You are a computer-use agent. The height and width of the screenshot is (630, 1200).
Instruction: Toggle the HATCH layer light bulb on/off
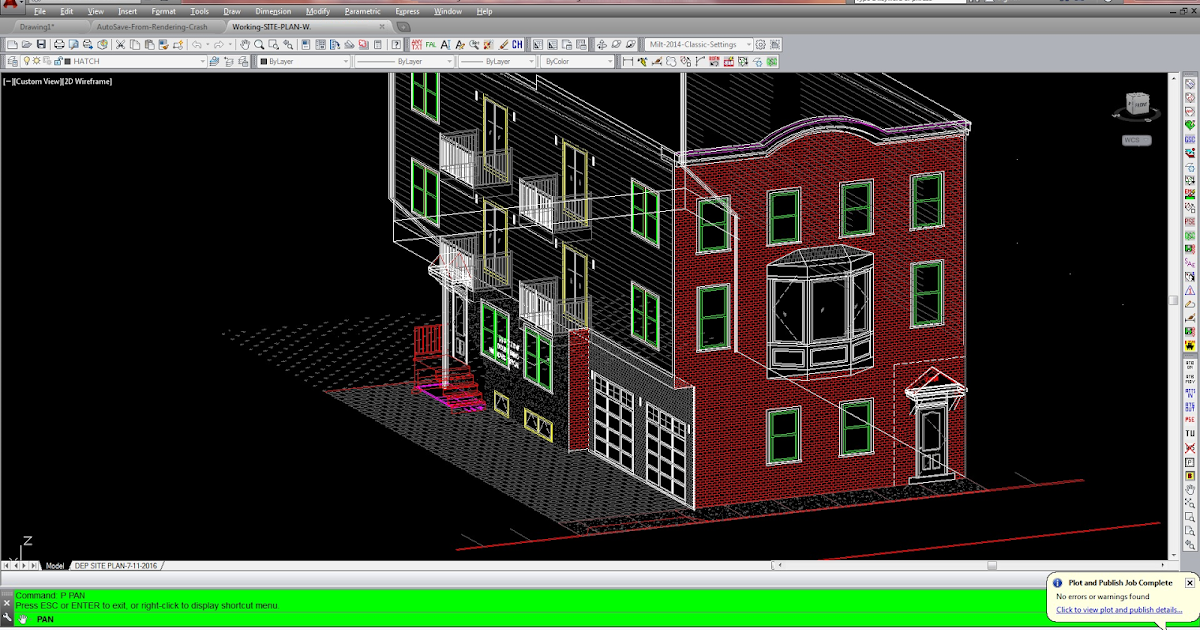[x=27, y=60]
